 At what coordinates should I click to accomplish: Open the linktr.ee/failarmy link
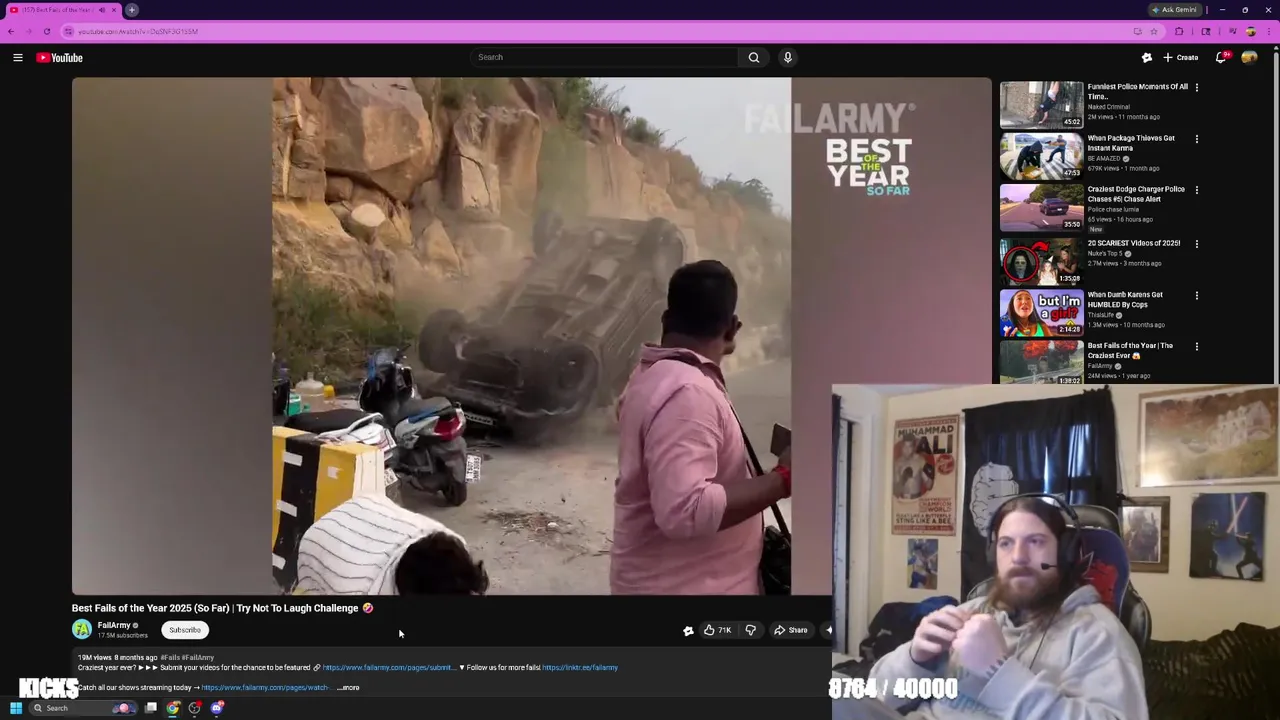[x=580, y=667]
